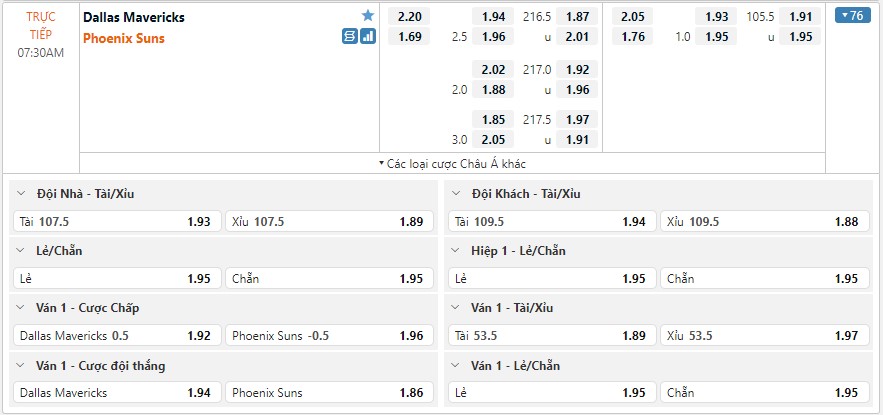Screen dimensions: 883x415
Task: Select Tài 107.5 odds 1.93
Action: click(117, 222)
